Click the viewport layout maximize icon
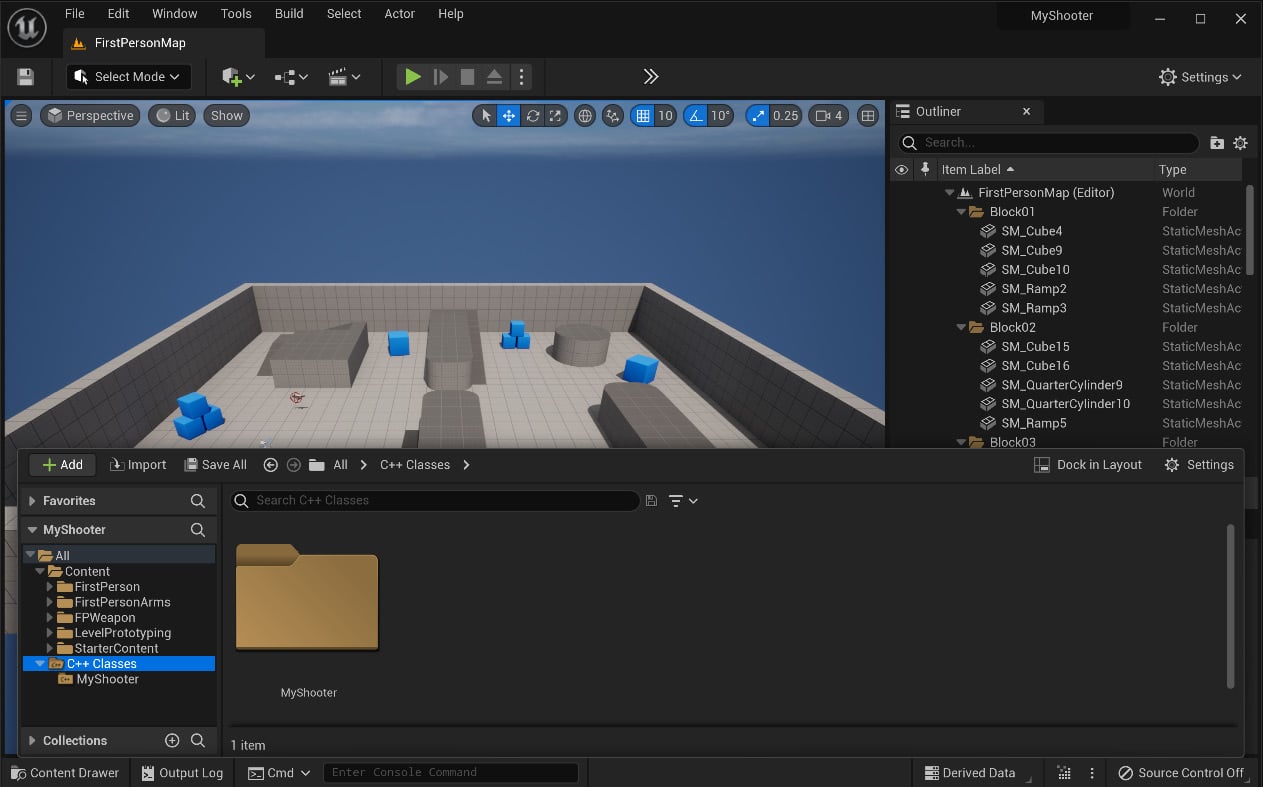 click(x=868, y=116)
